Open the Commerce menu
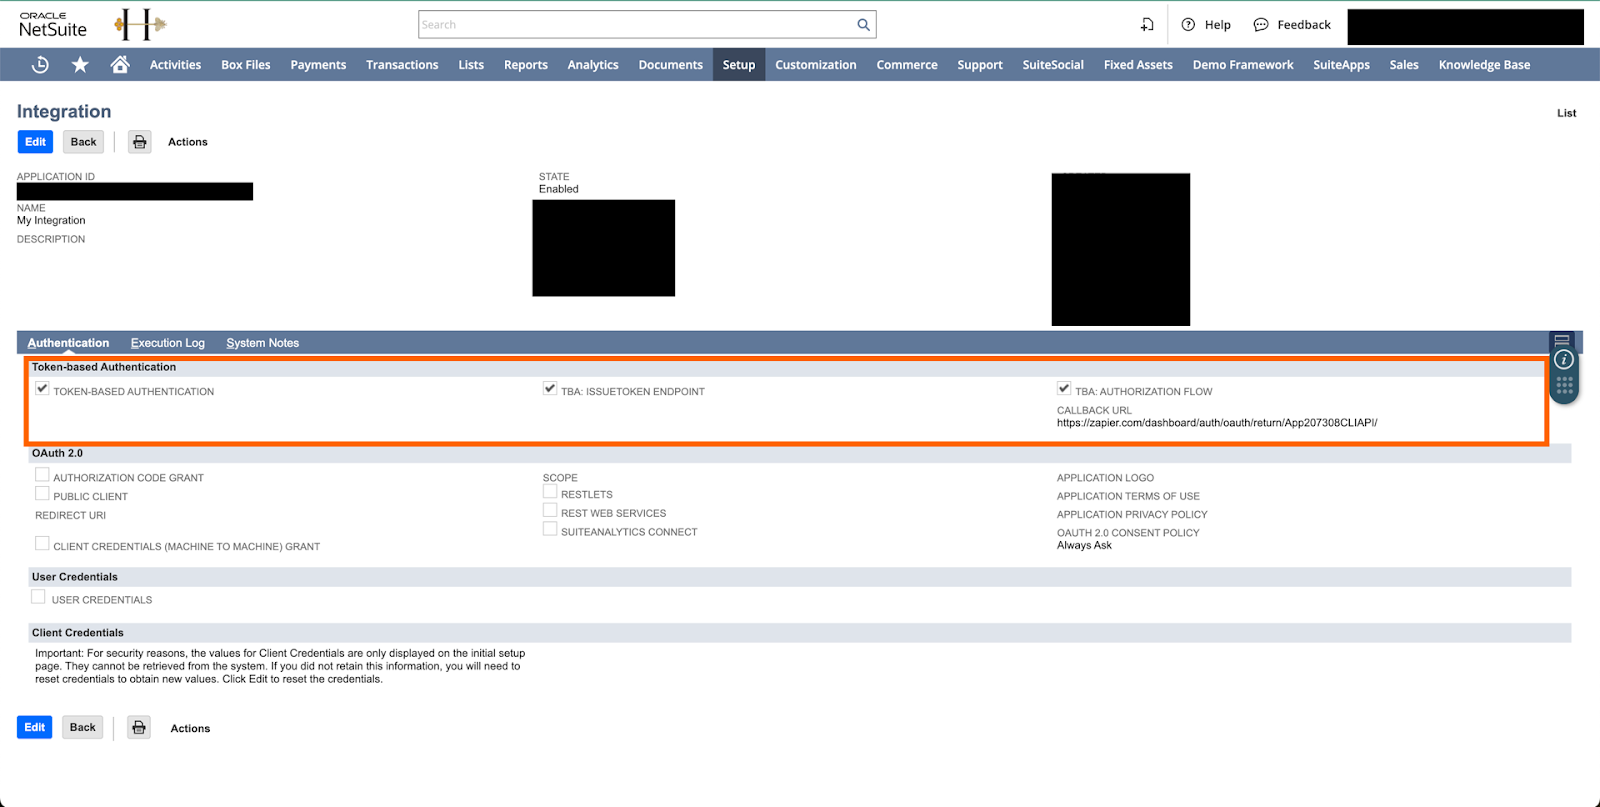 tap(907, 65)
